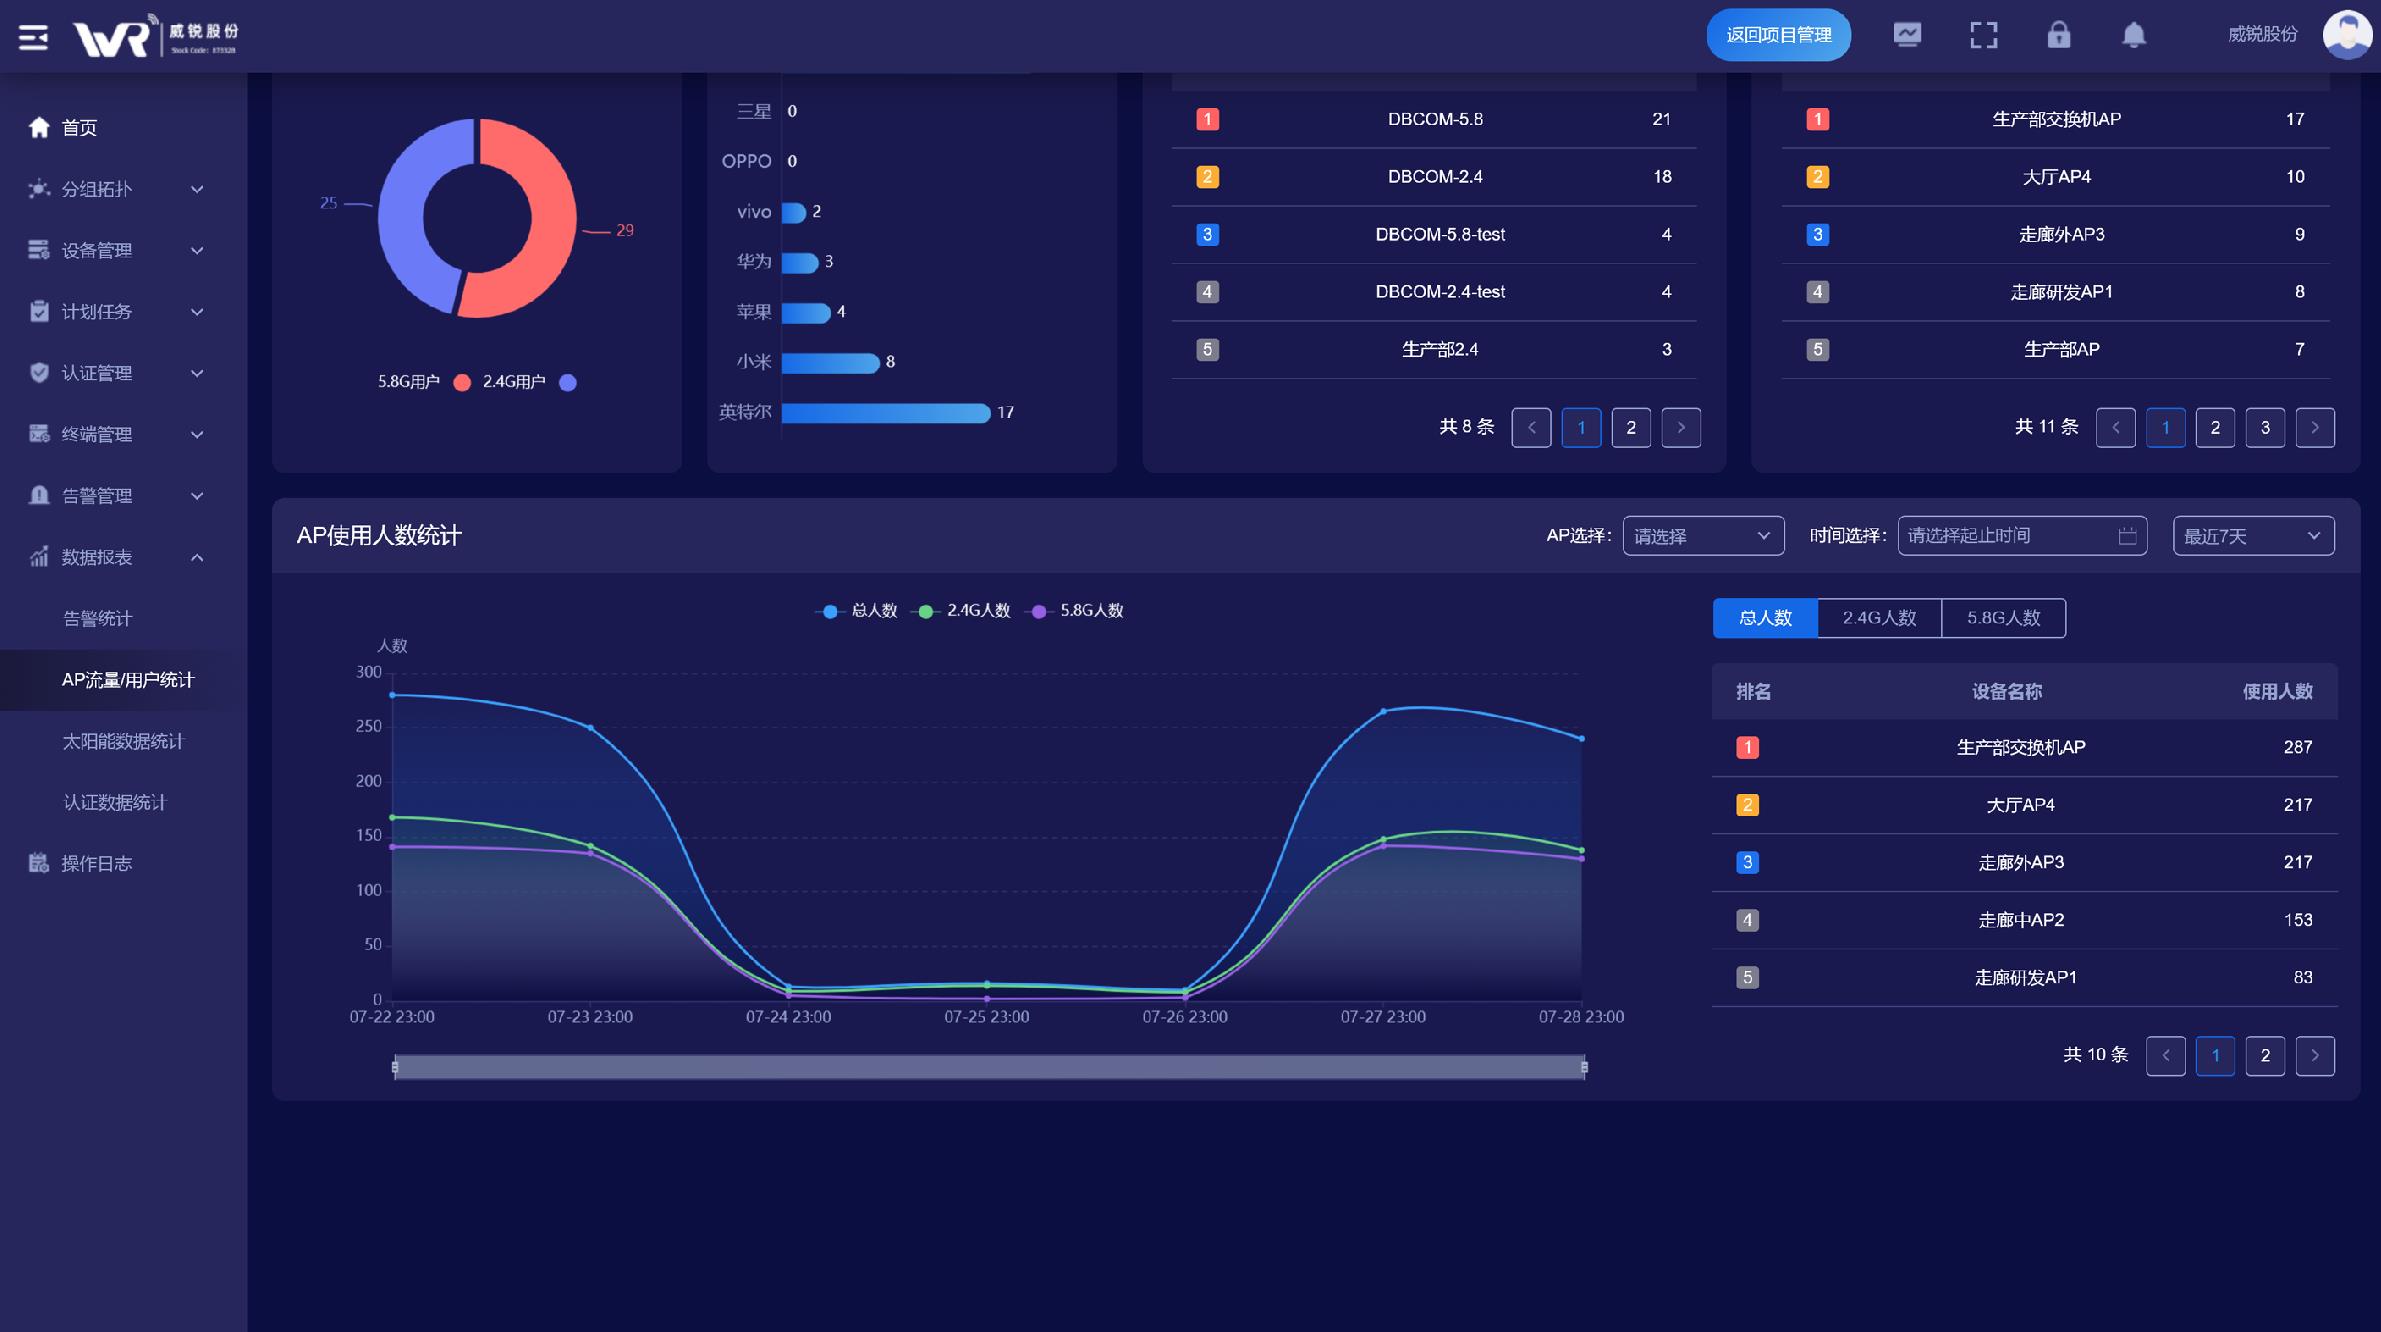This screenshot has width=2381, height=1332.
Task: Open the monitor dashboard icon in header
Action: click(1907, 35)
